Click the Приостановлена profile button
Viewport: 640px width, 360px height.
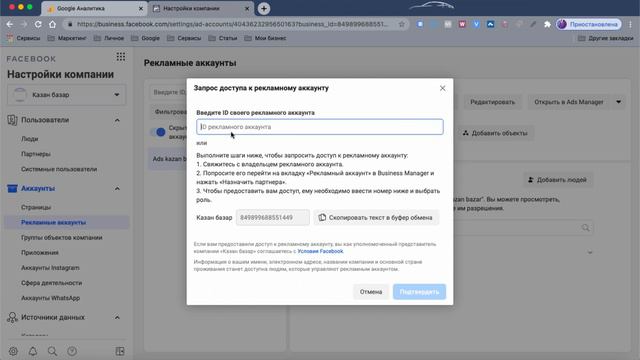tap(589, 24)
